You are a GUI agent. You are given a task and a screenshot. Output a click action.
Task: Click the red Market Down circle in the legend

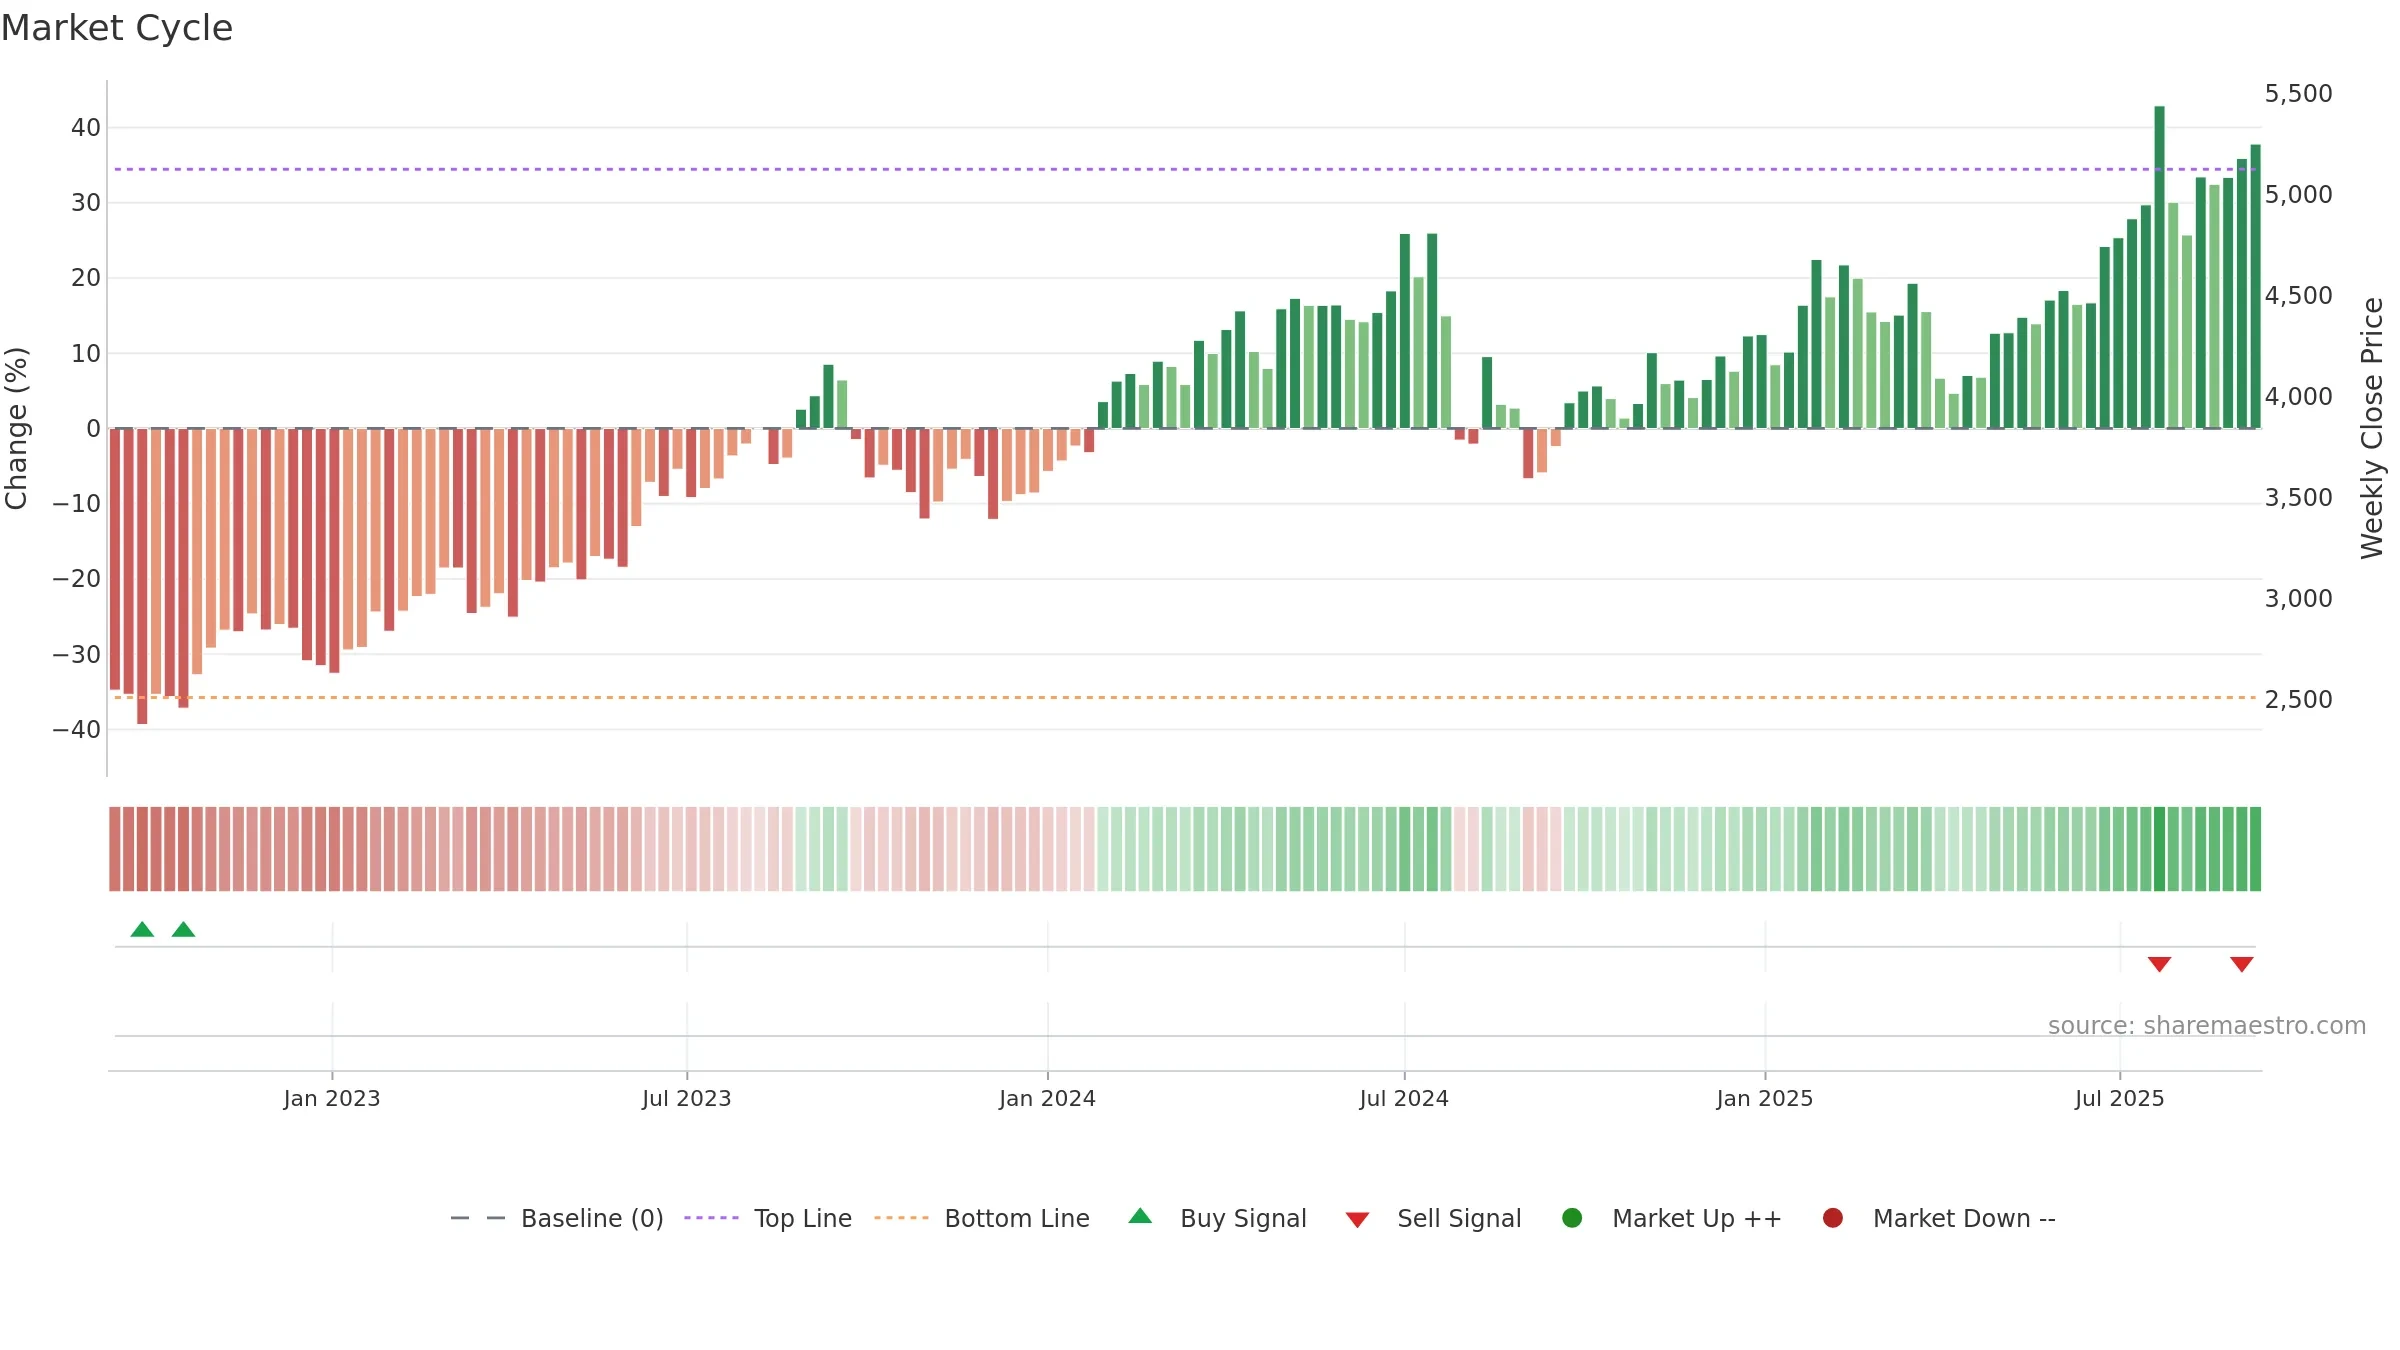[1833, 1218]
